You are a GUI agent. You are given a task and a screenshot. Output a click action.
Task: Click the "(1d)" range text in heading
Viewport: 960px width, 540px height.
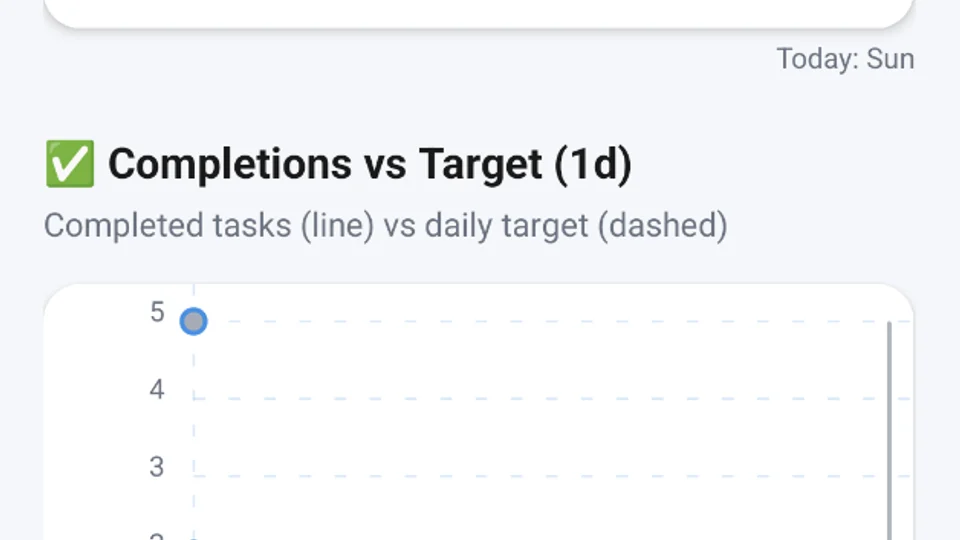click(x=593, y=164)
